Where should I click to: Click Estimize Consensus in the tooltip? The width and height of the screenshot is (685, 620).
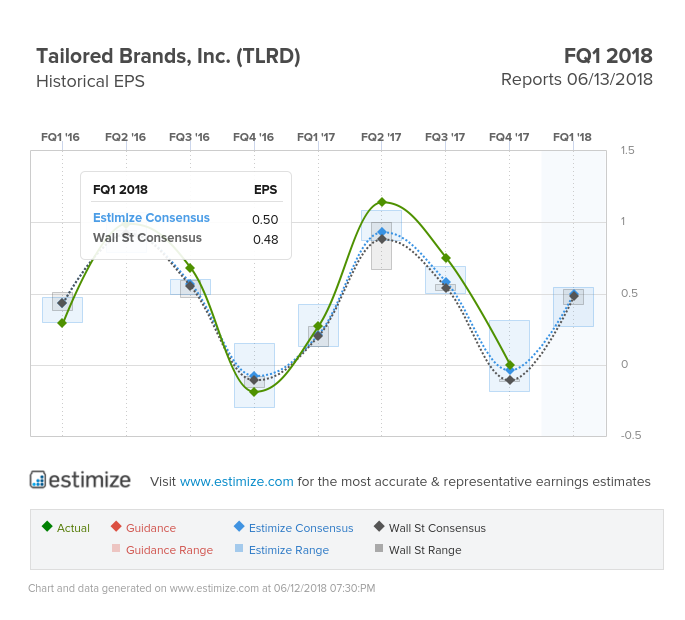(x=151, y=218)
